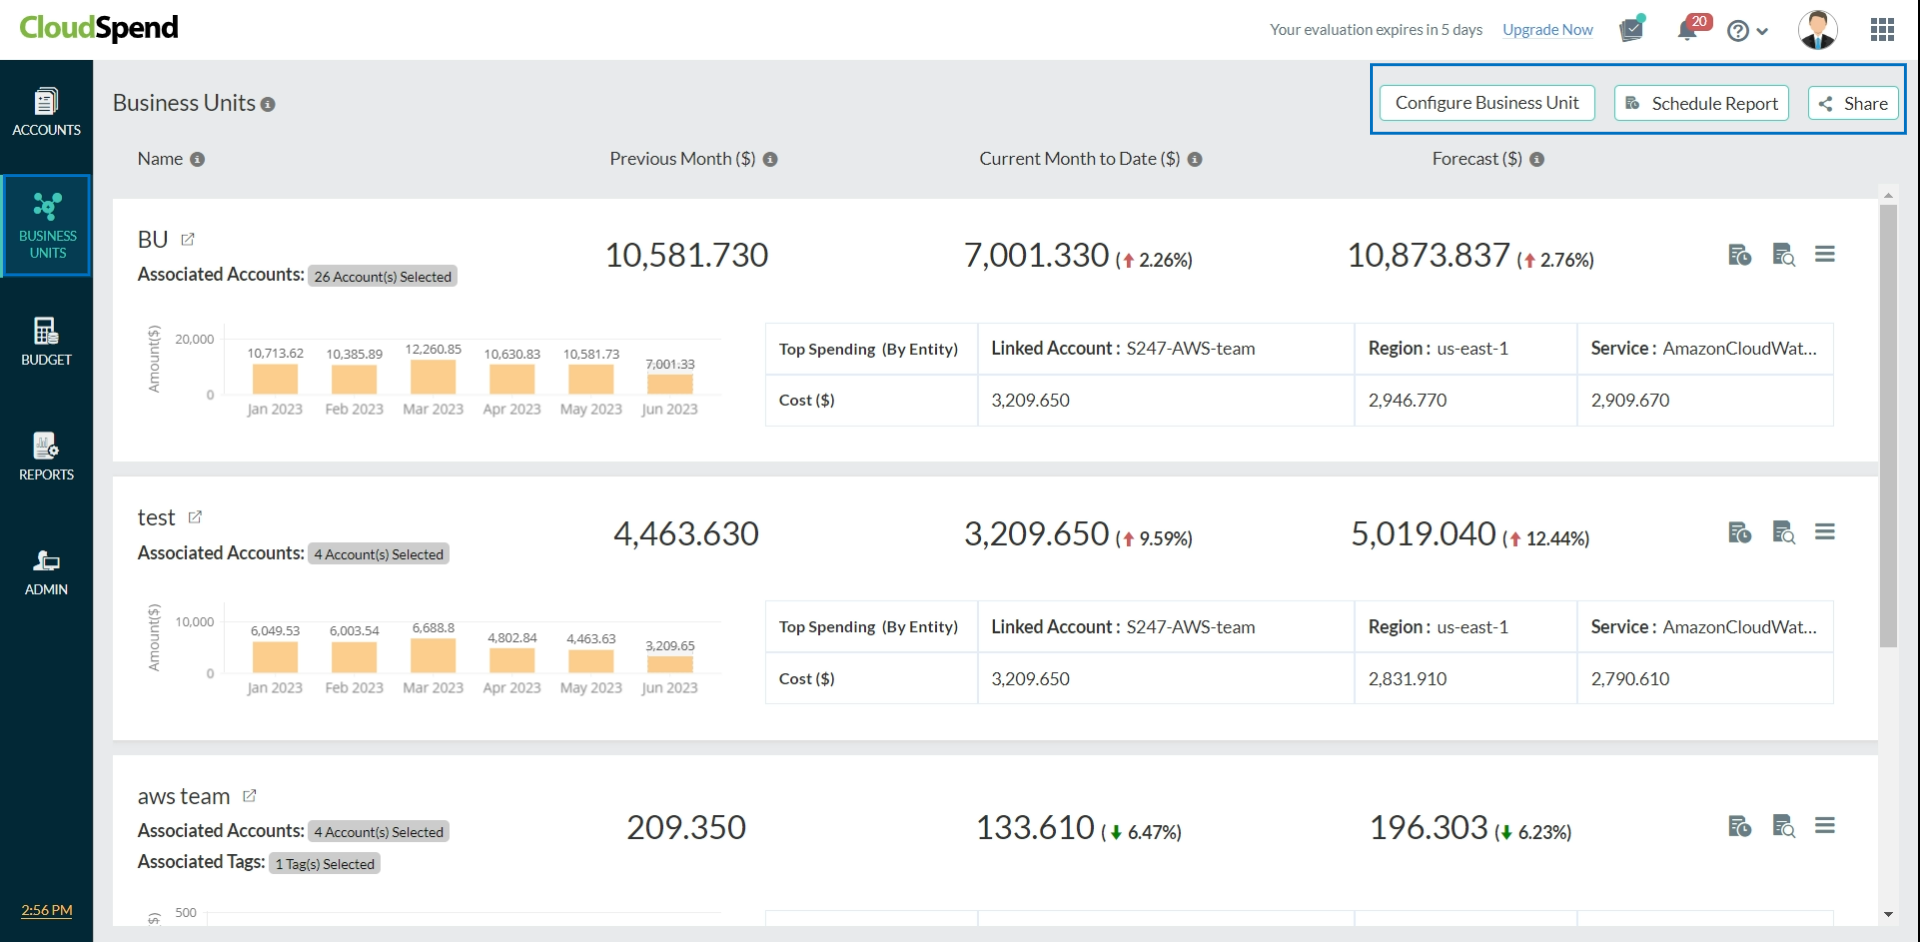
Task: Click info icon next to Forecast ($)
Action: point(1537,160)
